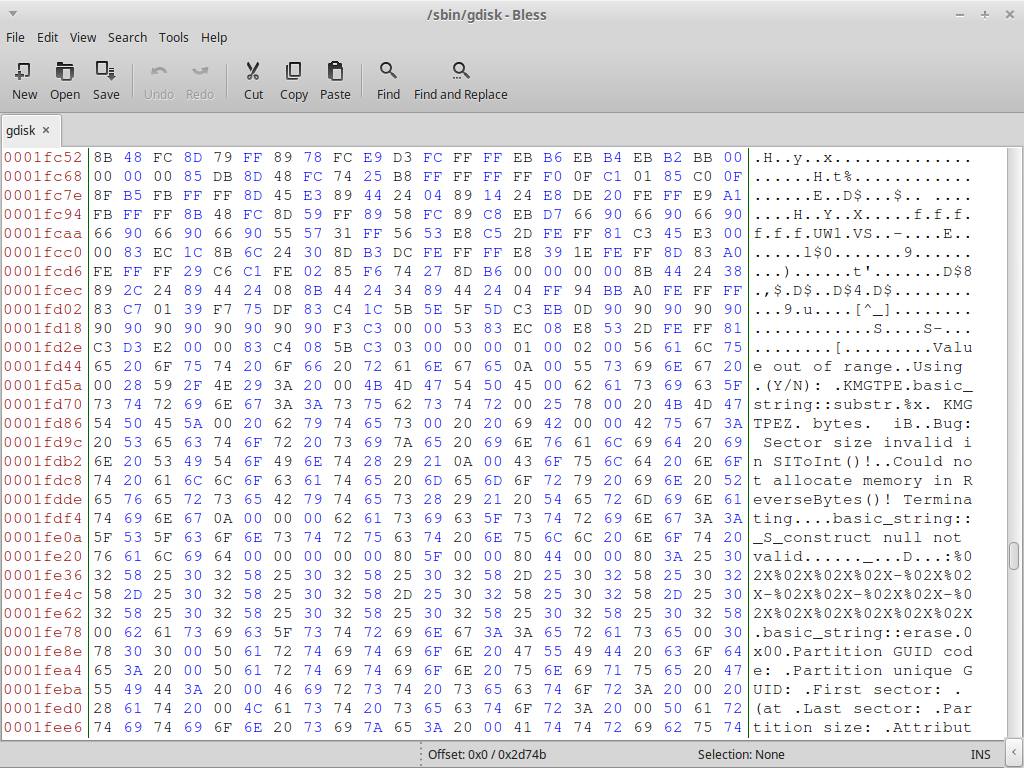Image resolution: width=1024 pixels, height=768 pixels.
Task: Open the Edit menu
Action: [47, 37]
